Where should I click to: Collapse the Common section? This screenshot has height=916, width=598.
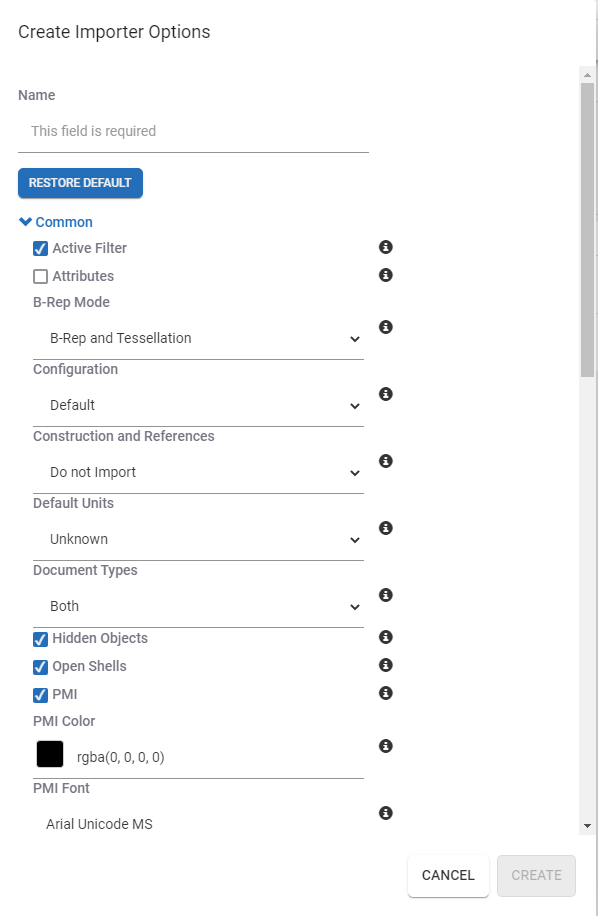click(x=56, y=222)
